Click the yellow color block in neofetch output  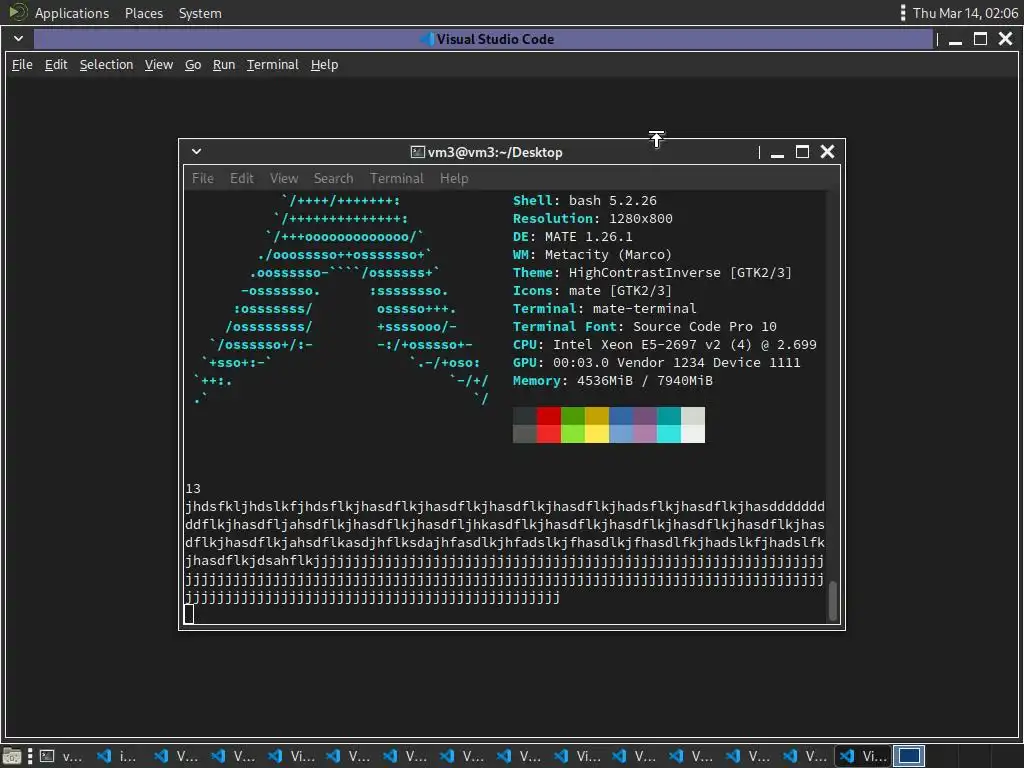pos(597,424)
